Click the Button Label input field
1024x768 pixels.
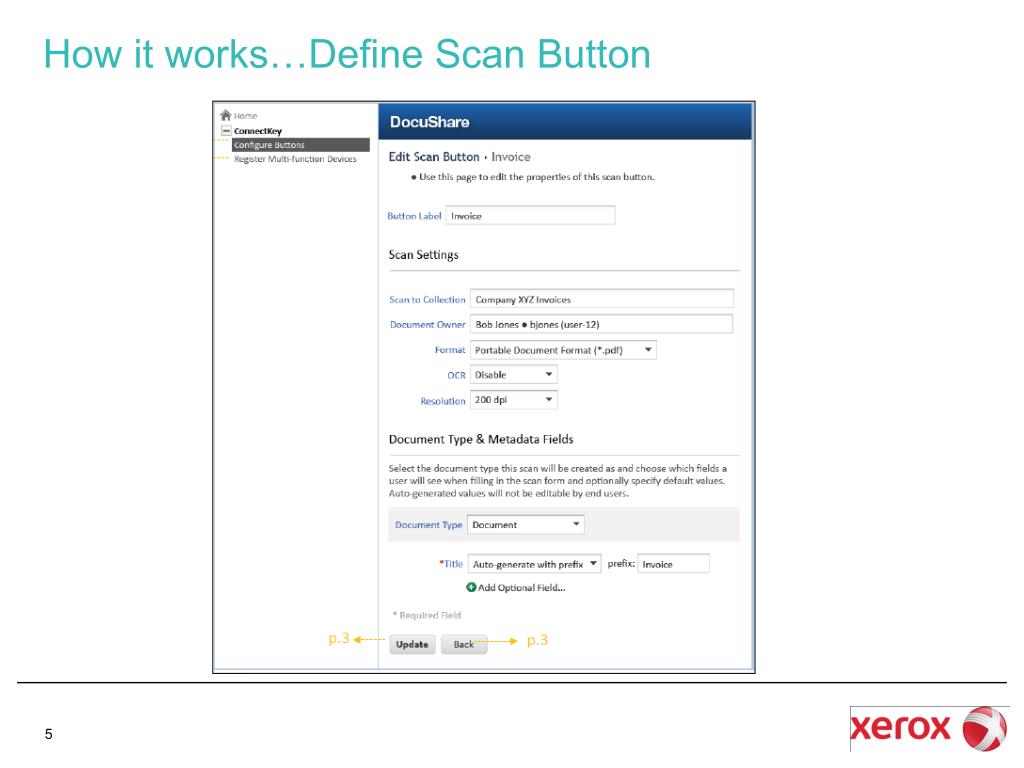click(x=530, y=216)
